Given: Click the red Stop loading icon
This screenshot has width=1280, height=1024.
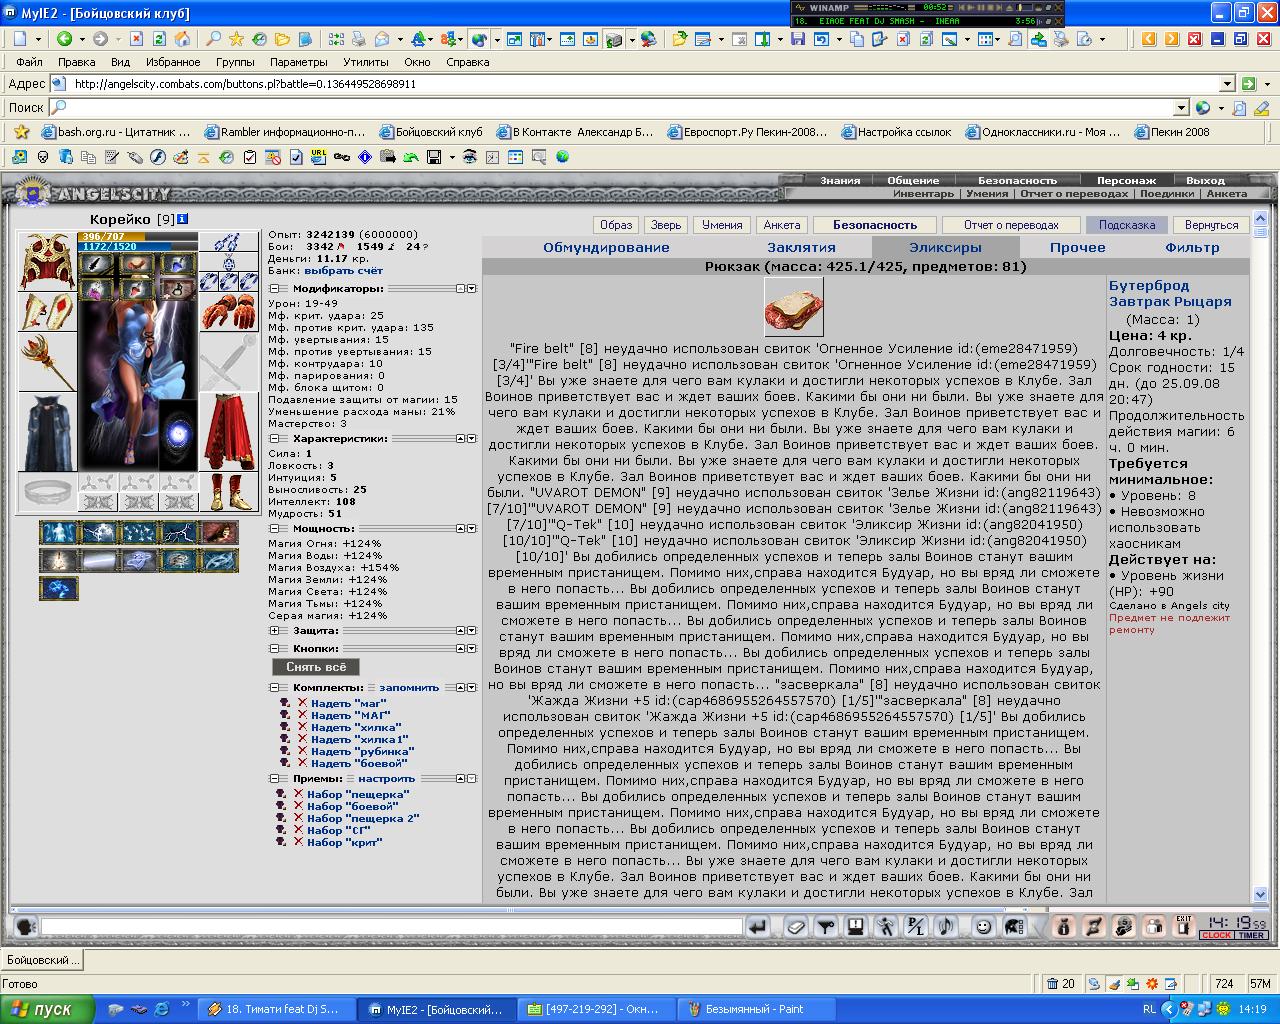Looking at the screenshot, I should point(136,39).
